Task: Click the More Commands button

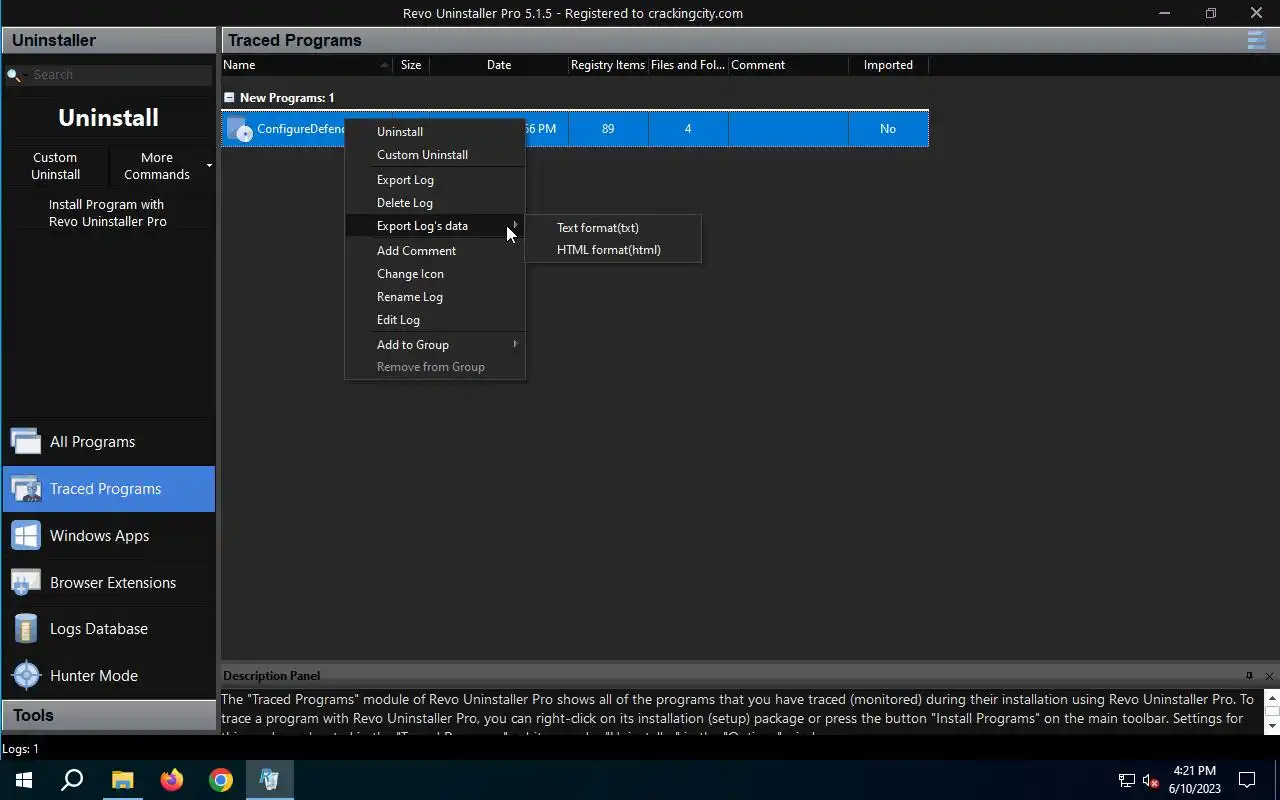Action: [157, 166]
